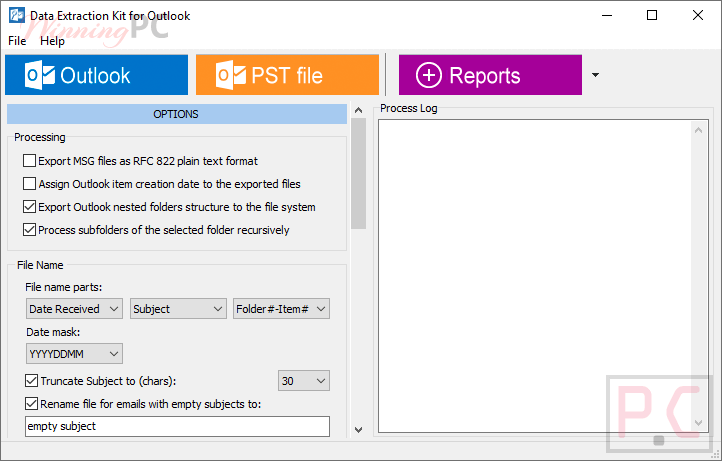Image resolution: width=722 pixels, height=461 pixels.
Task: Click the PST file button
Action: coord(287,75)
